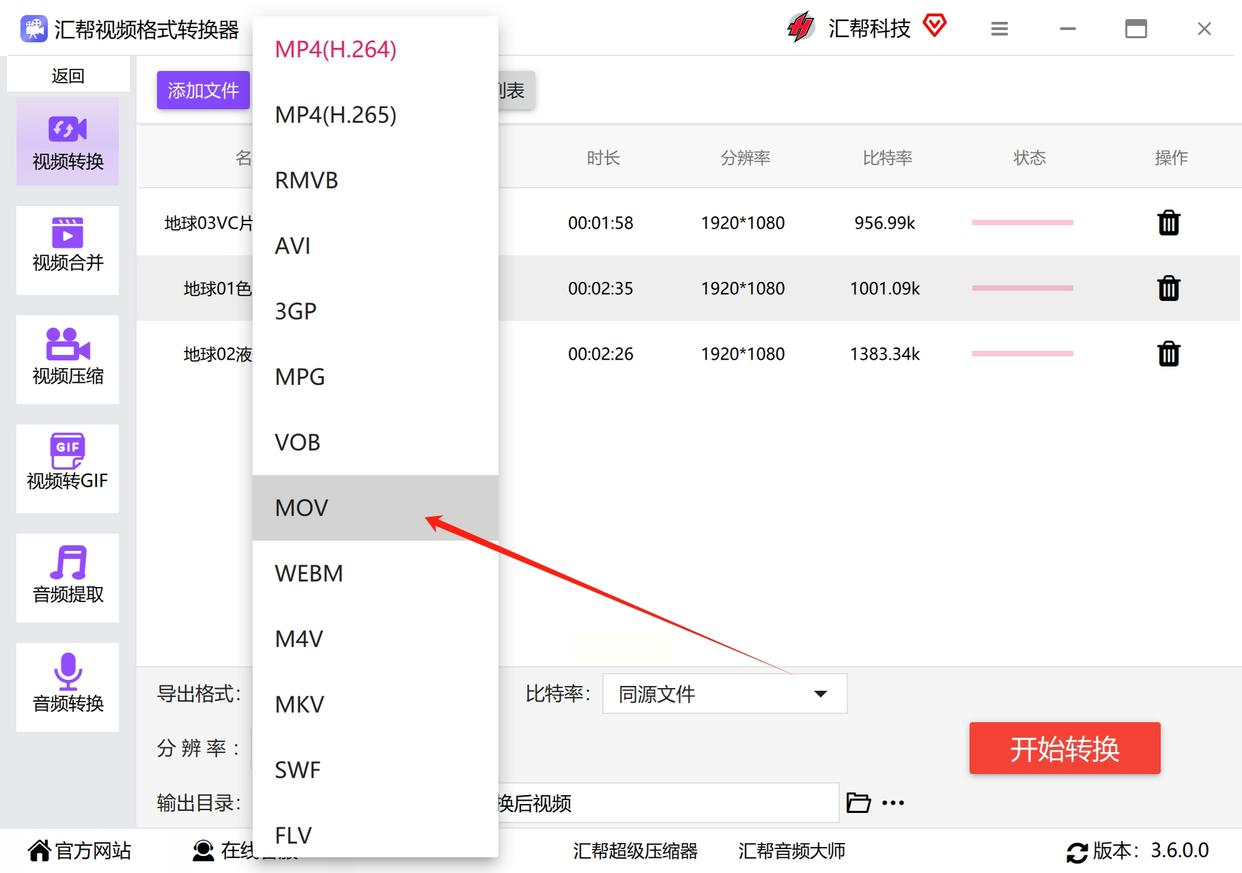This screenshot has width=1242, height=873.
Task: Select the 地球03VC片 file row name
Action: pyautogui.click(x=209, y=223)
